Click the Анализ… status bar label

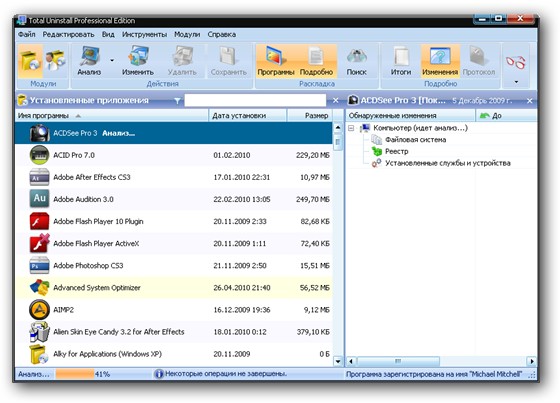(x=34, y=374)
